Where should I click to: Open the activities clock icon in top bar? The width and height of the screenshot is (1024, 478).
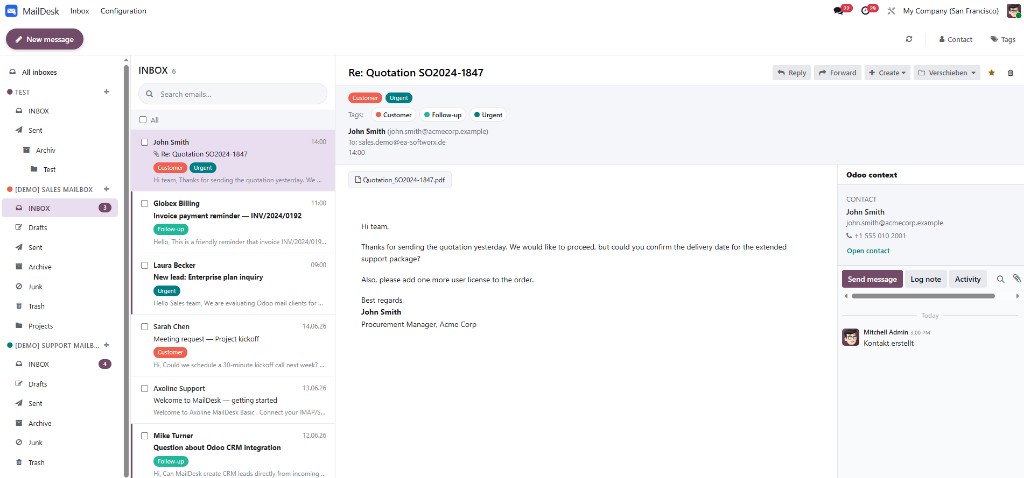click(865, 11)
